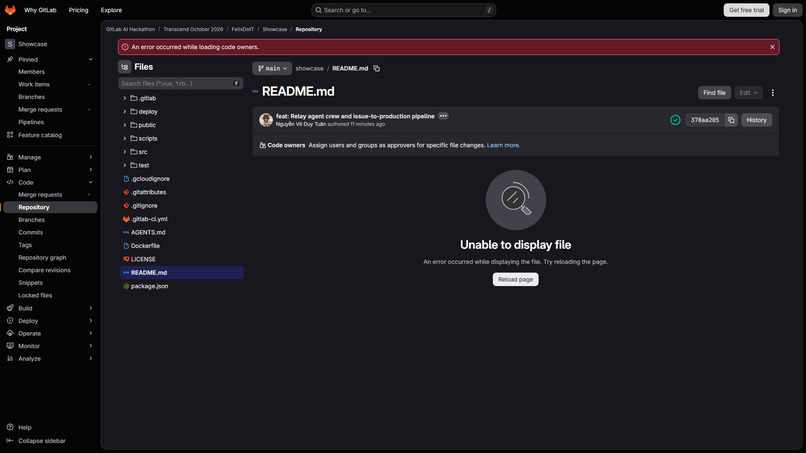This screenshot has width=806, height=453.
Task: Expand the test folder
Action: click(x=124, y=165)
